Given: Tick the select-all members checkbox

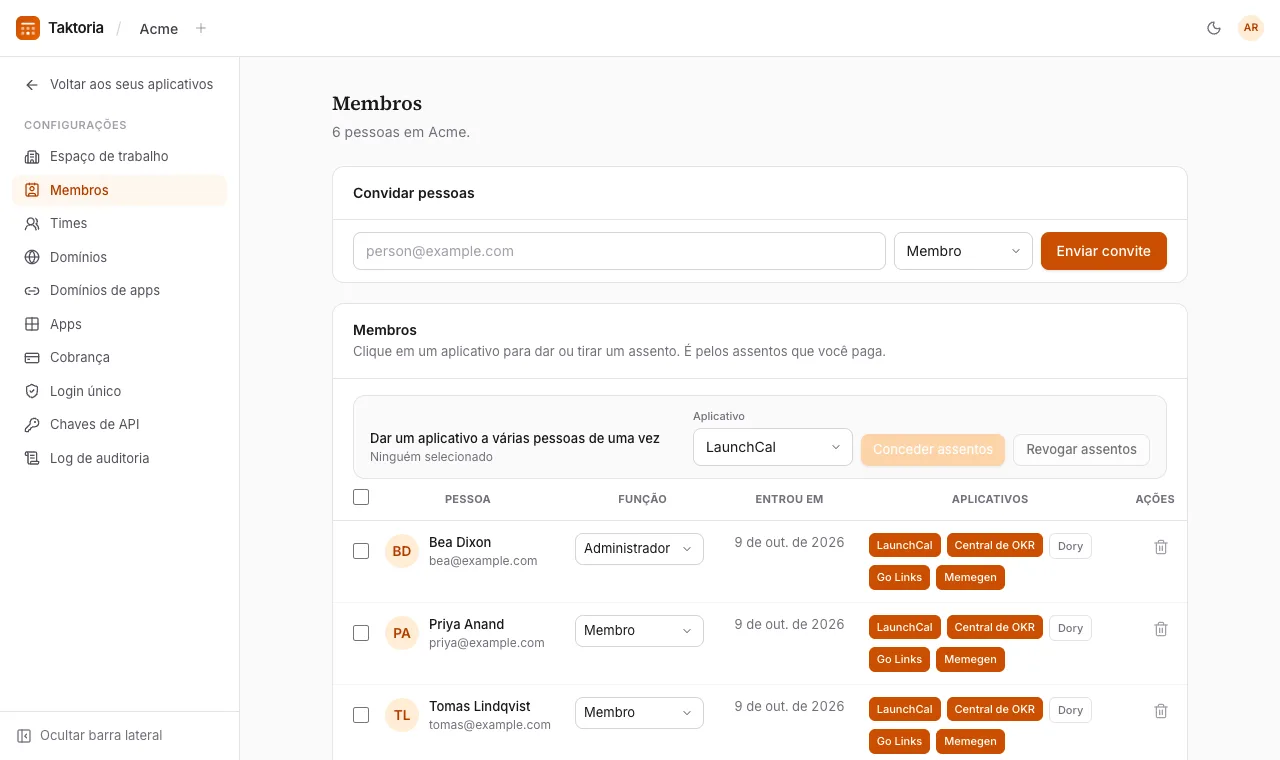Looking at the screenshot, I should point(361,497).
